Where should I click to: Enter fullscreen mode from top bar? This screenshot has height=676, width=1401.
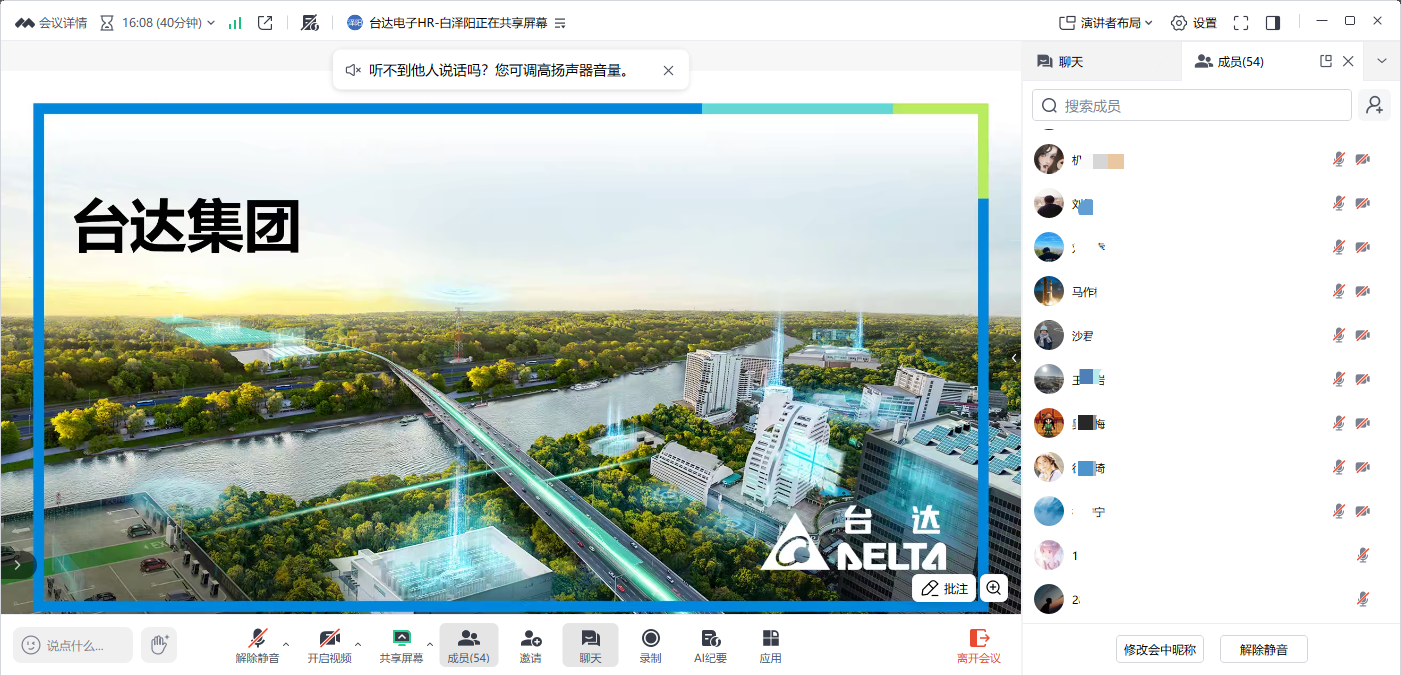pos(1241,22)
